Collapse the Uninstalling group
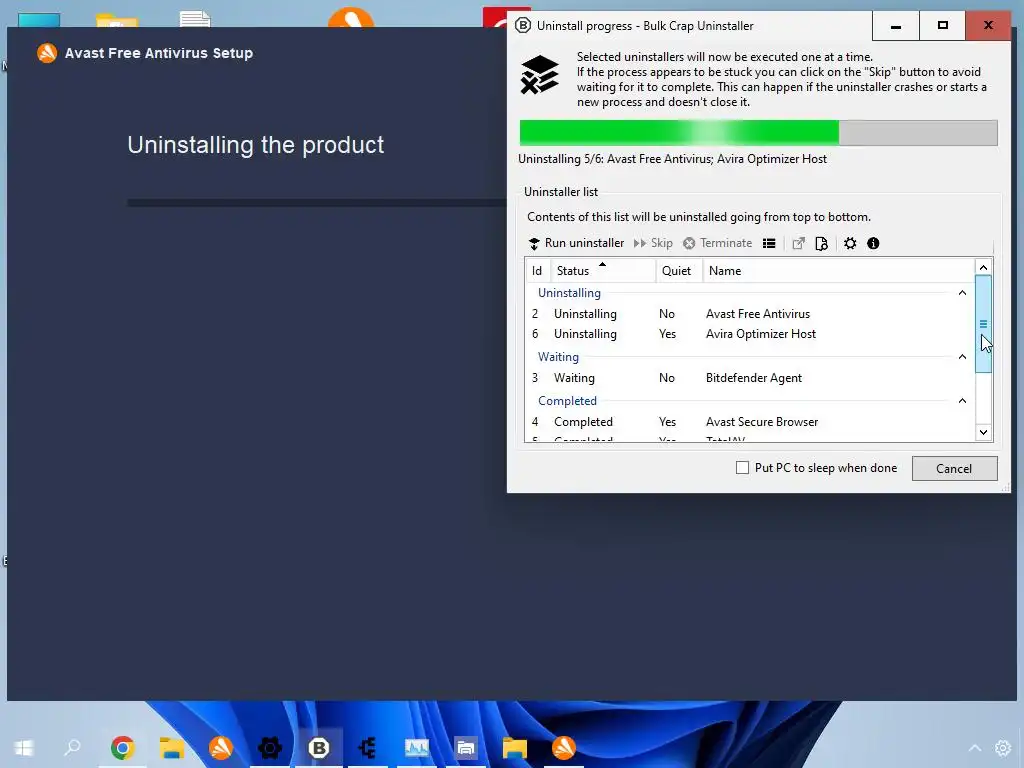1024x768 pixels. pos(962,293)
